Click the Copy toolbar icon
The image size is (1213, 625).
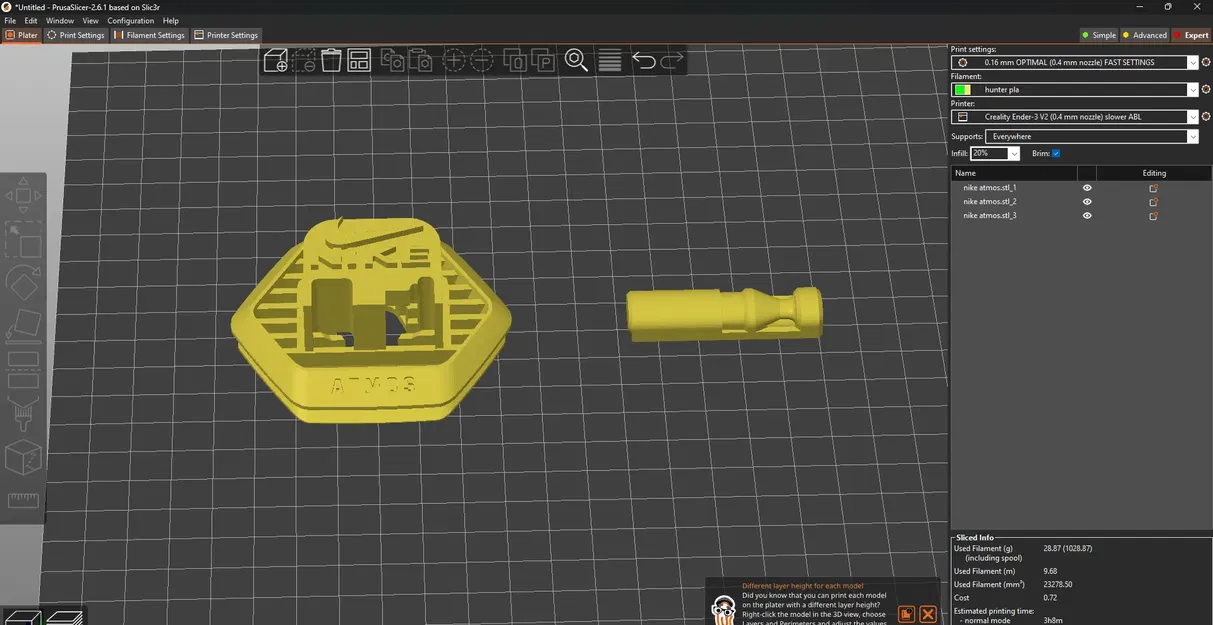point(393,61)
